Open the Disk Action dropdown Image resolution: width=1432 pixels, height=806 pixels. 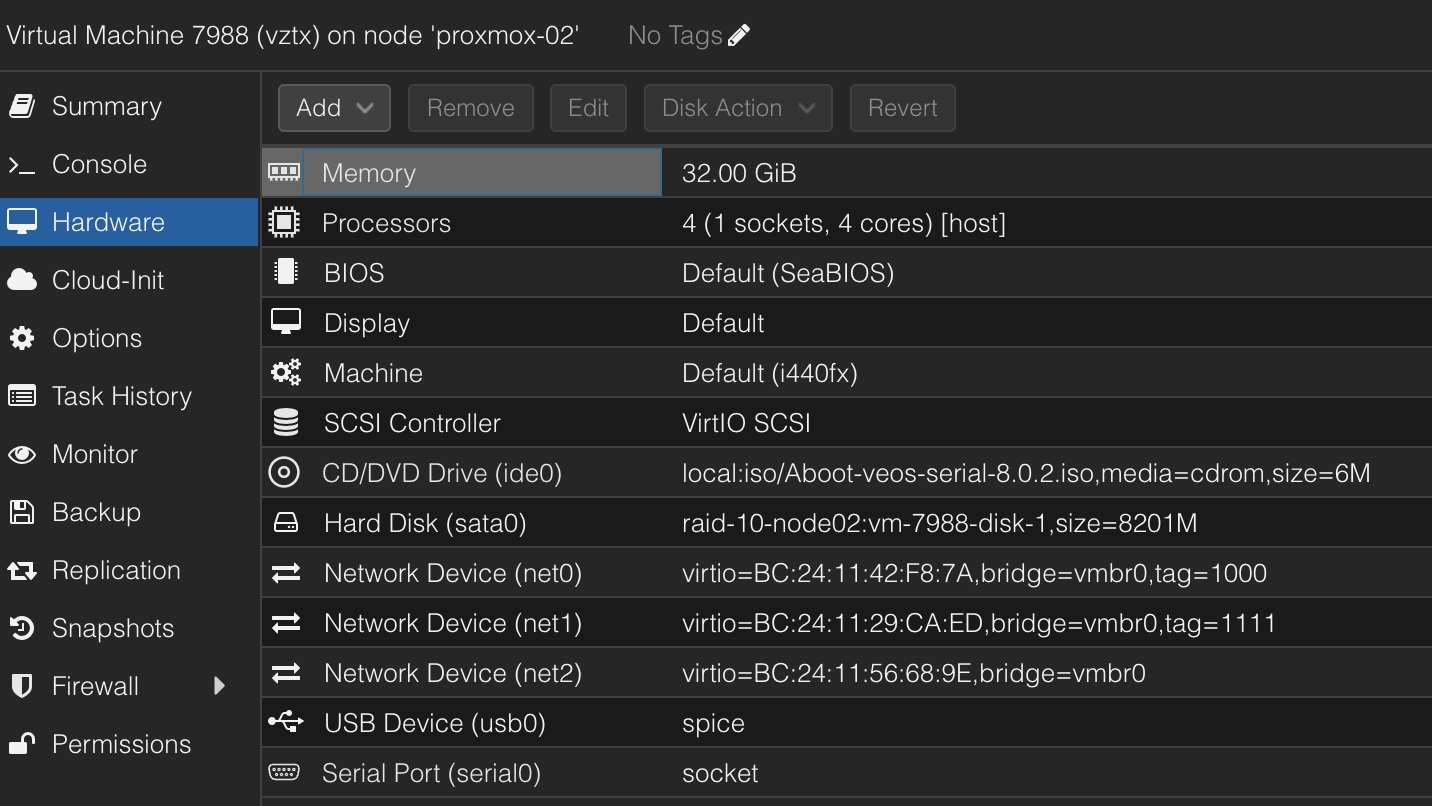[737, 107]
